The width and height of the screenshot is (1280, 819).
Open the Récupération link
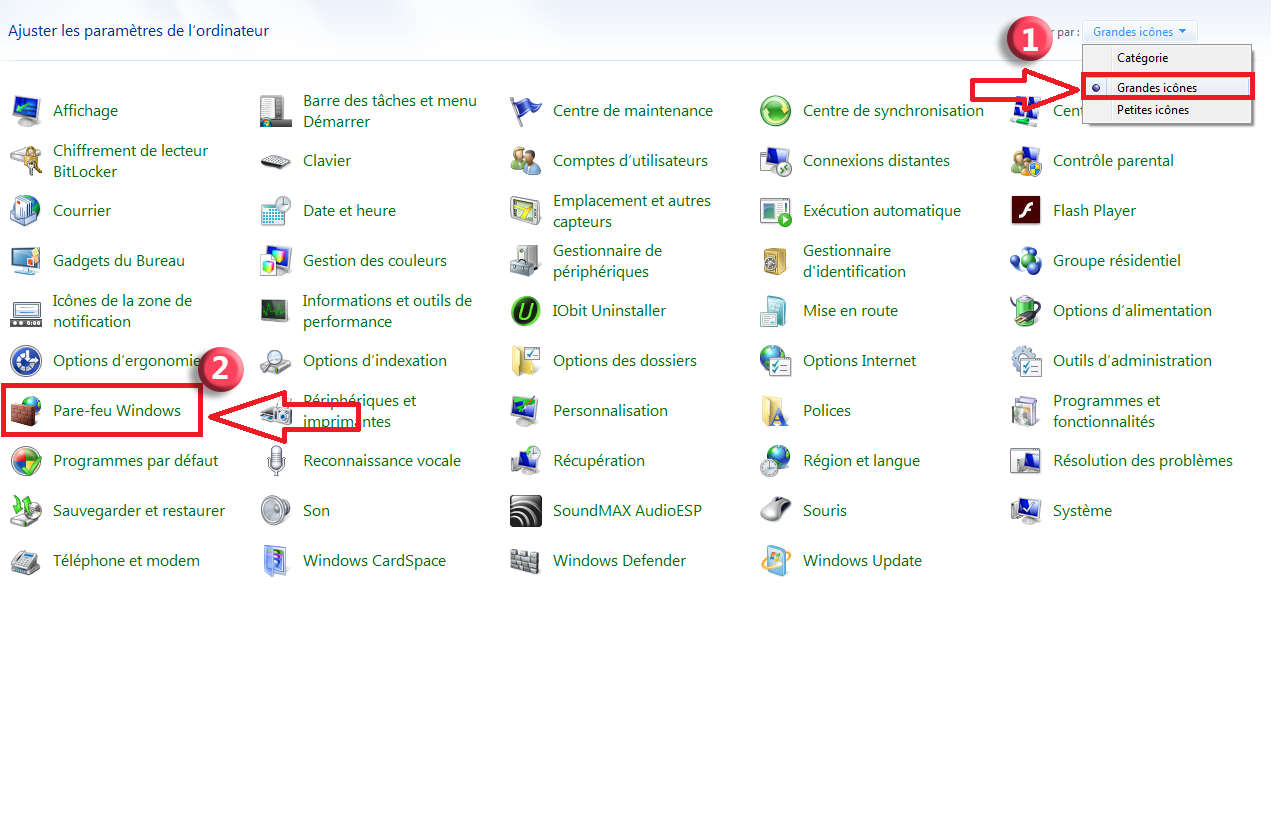(x=599, y=460)
